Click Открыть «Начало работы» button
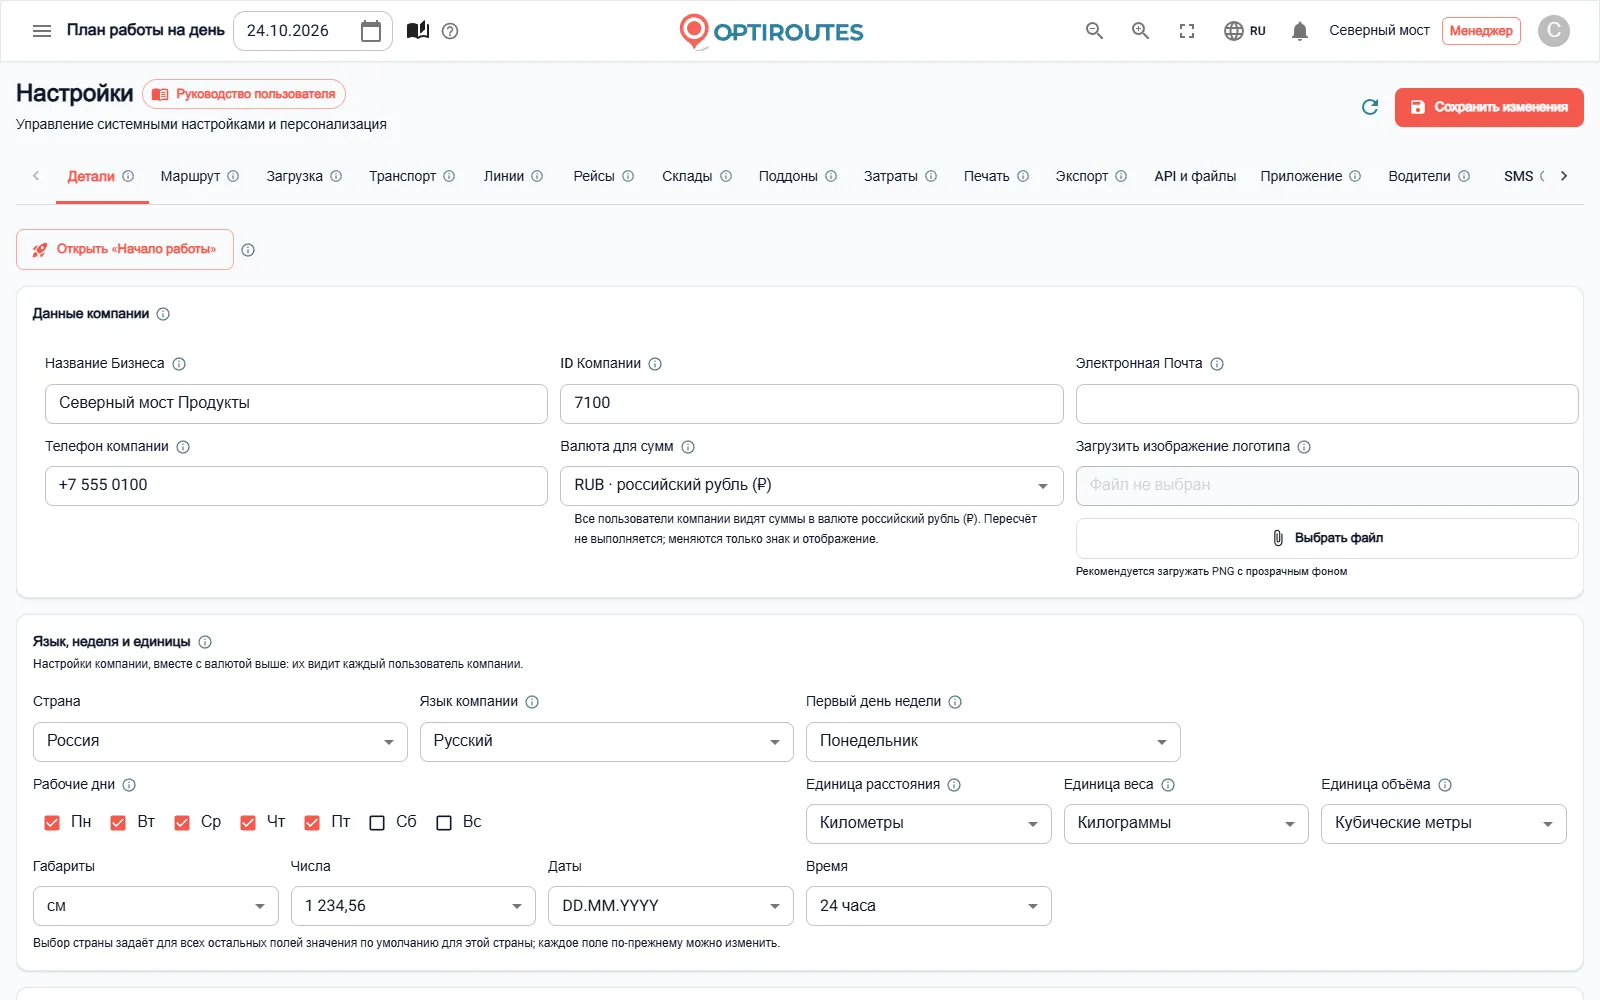 coord(125,250)
